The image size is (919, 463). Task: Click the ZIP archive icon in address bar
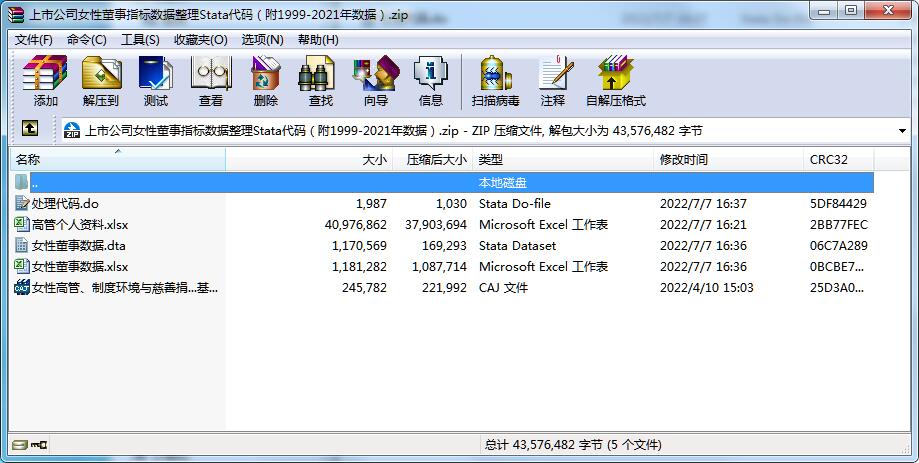(72, 130)
